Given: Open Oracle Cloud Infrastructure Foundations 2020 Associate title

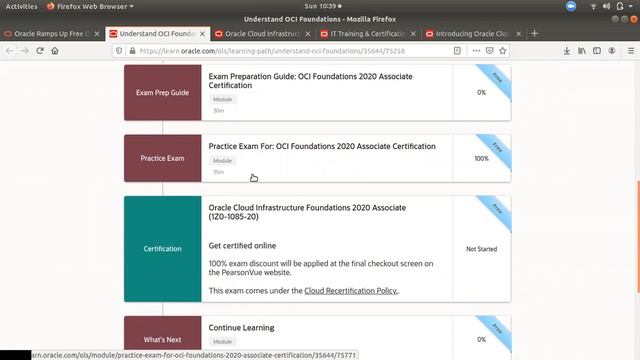Looking at the screenshot, I should 307,212.
